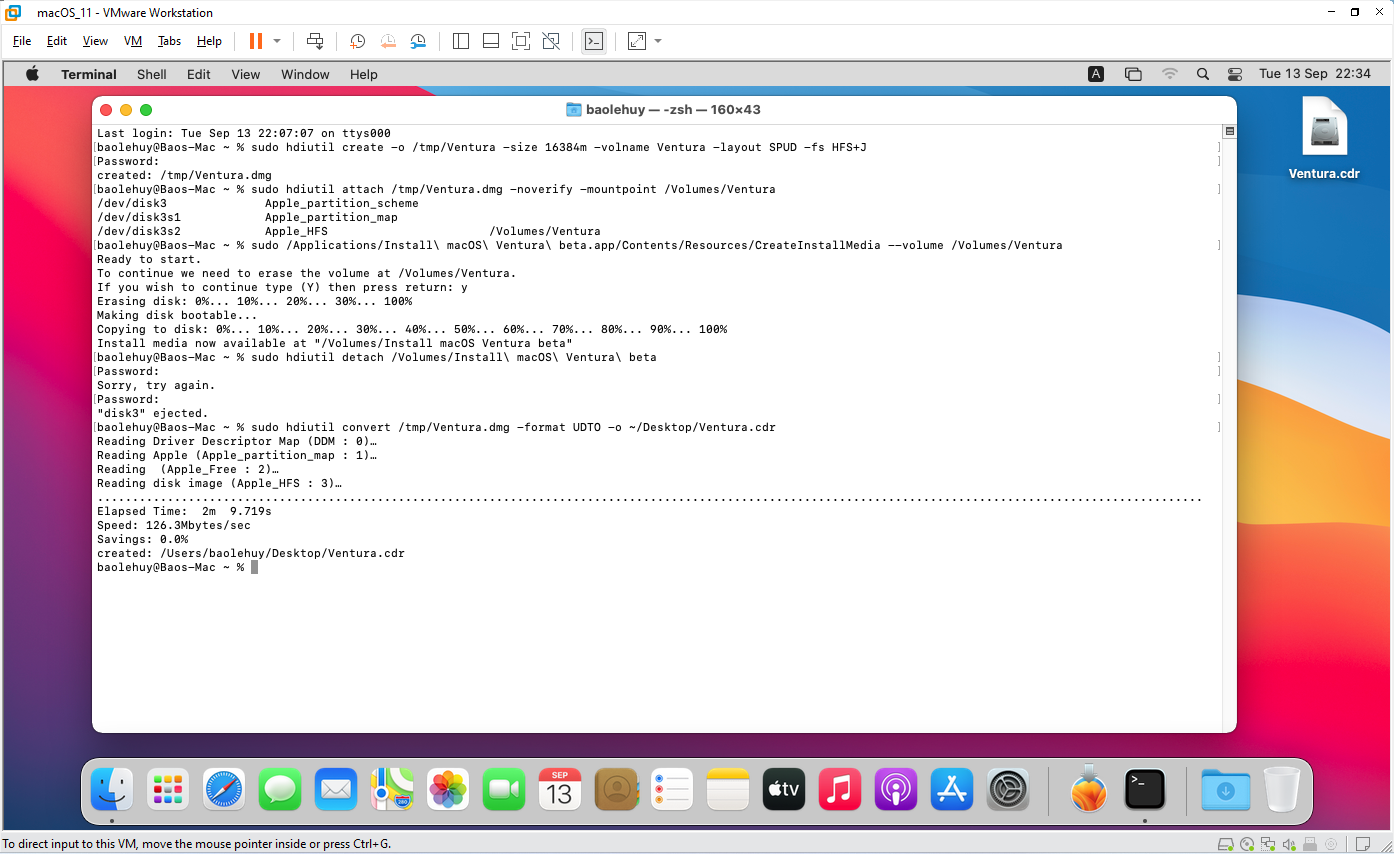Viewport: 1394px width, 854px height.
Task: Open Launchpad from the Dock
Action: coord(168,790)
